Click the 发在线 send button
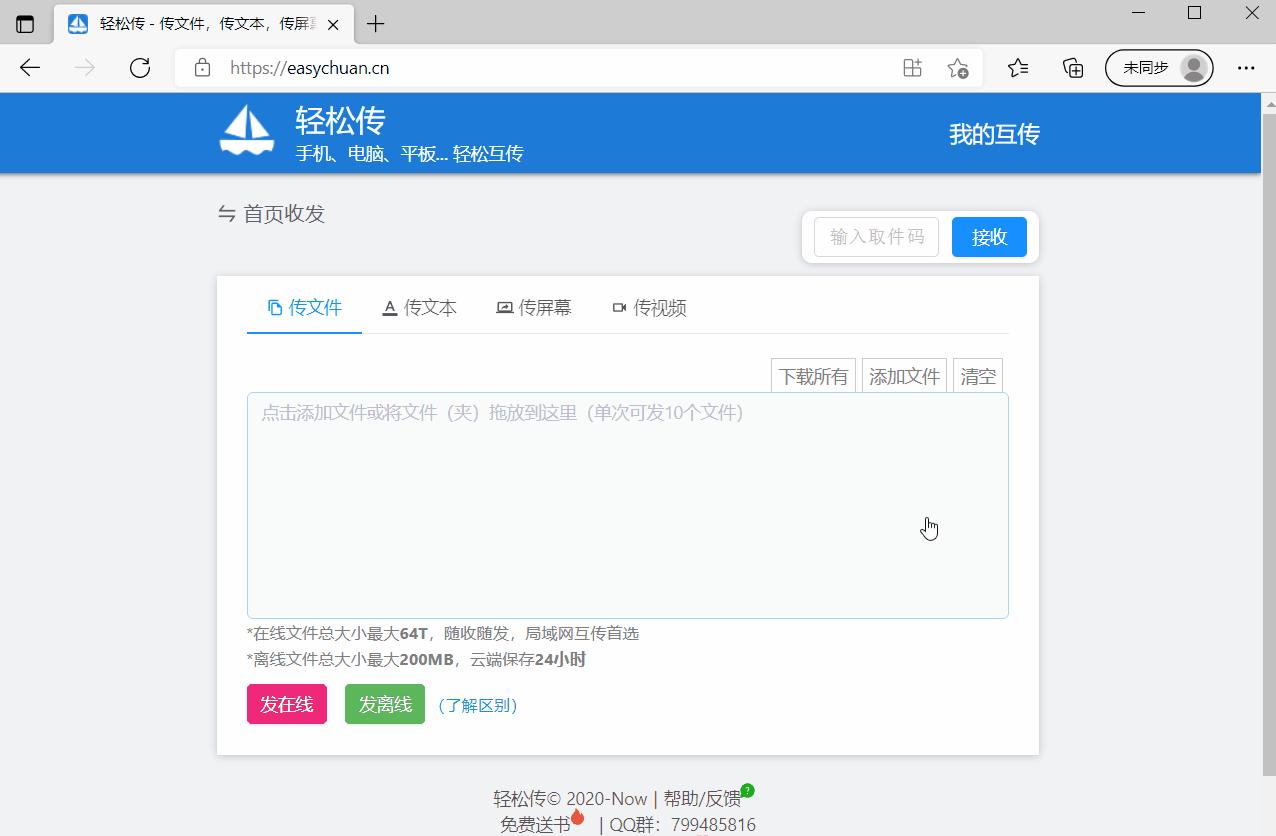This screenshot has height=836, width=1276. point(286,704)
